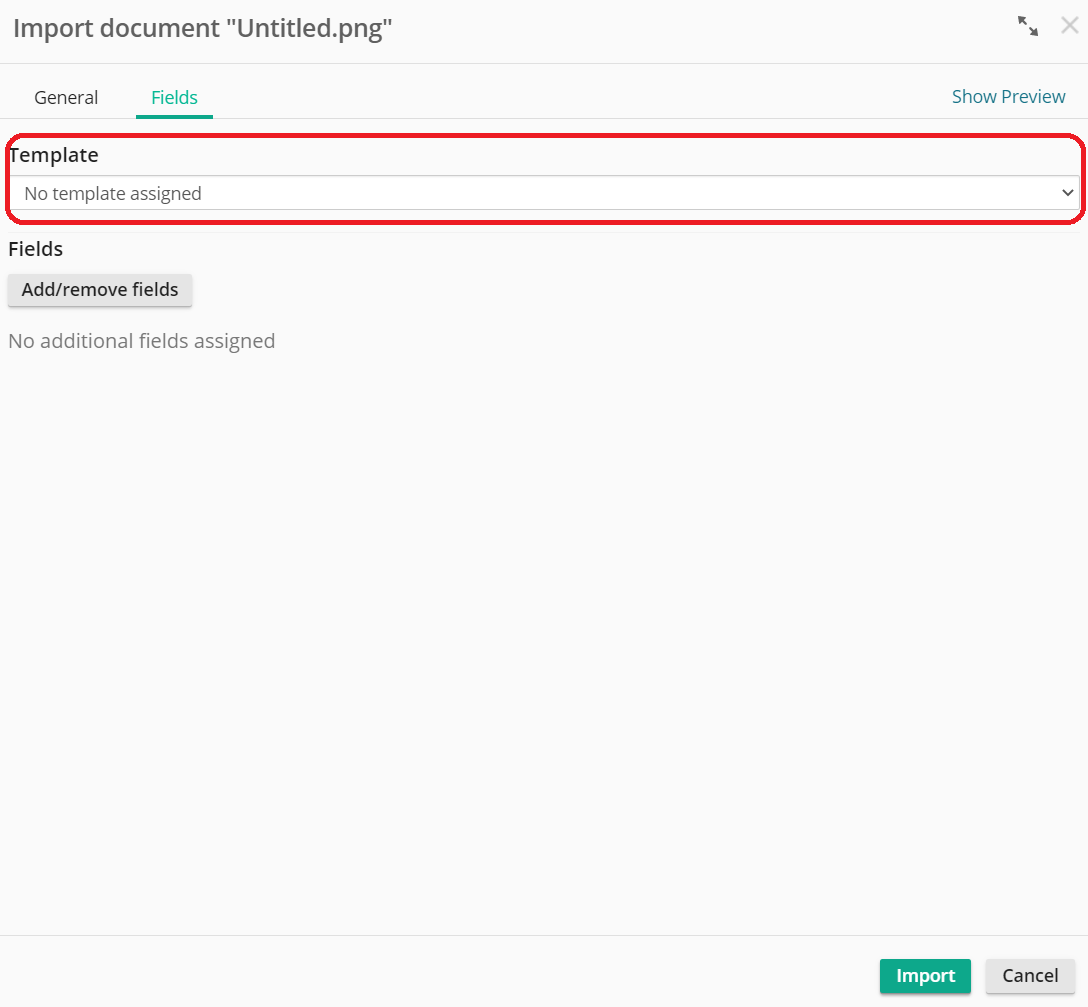The width and height of the screenshot is (1088, 1007).
Task: Confirm importing Untitled.png
Action: coord(925,976)
